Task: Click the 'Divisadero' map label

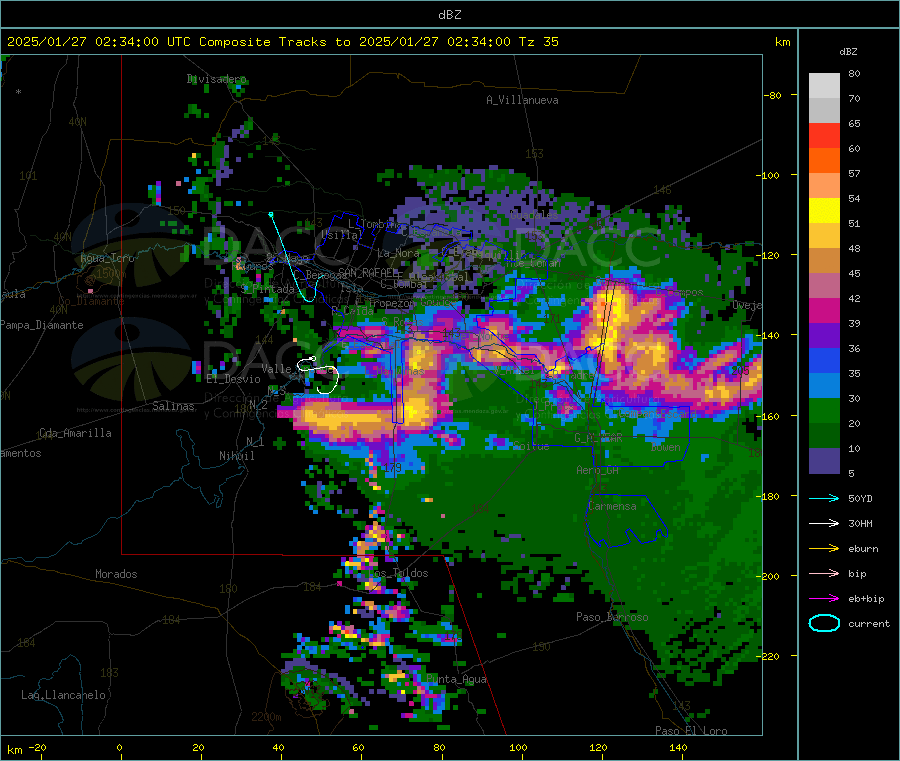Action: coord(216,79)
